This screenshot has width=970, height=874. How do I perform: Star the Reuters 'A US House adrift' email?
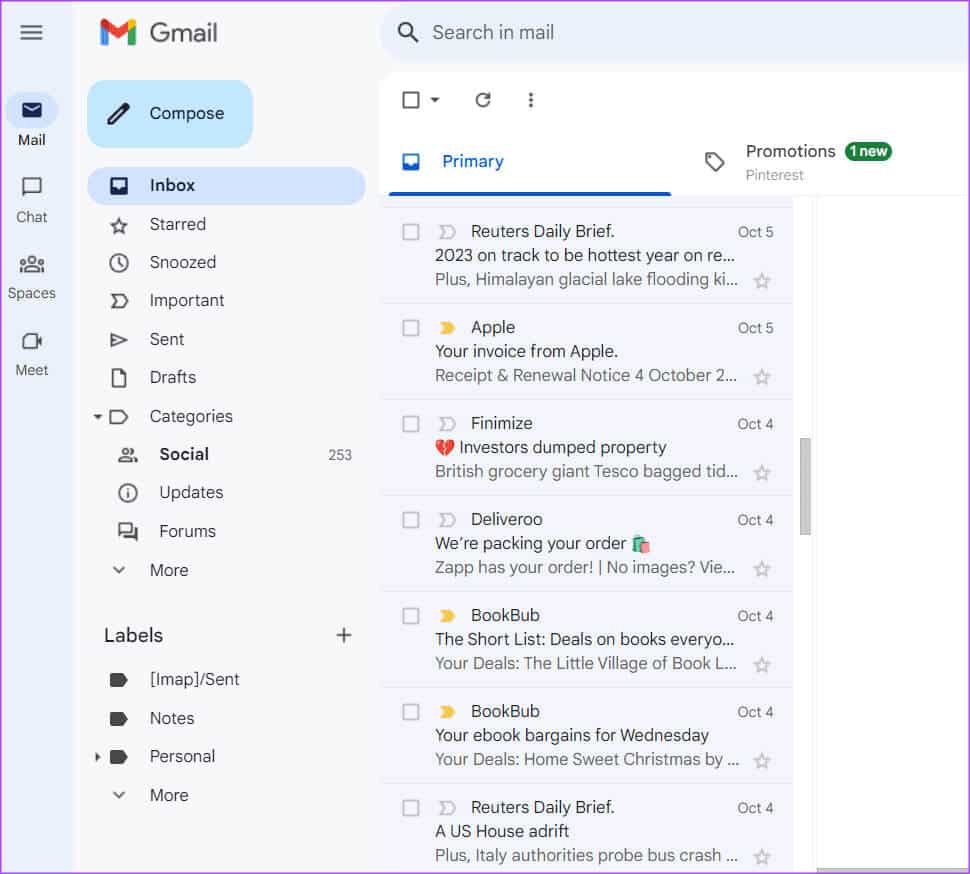click(762, 856)
